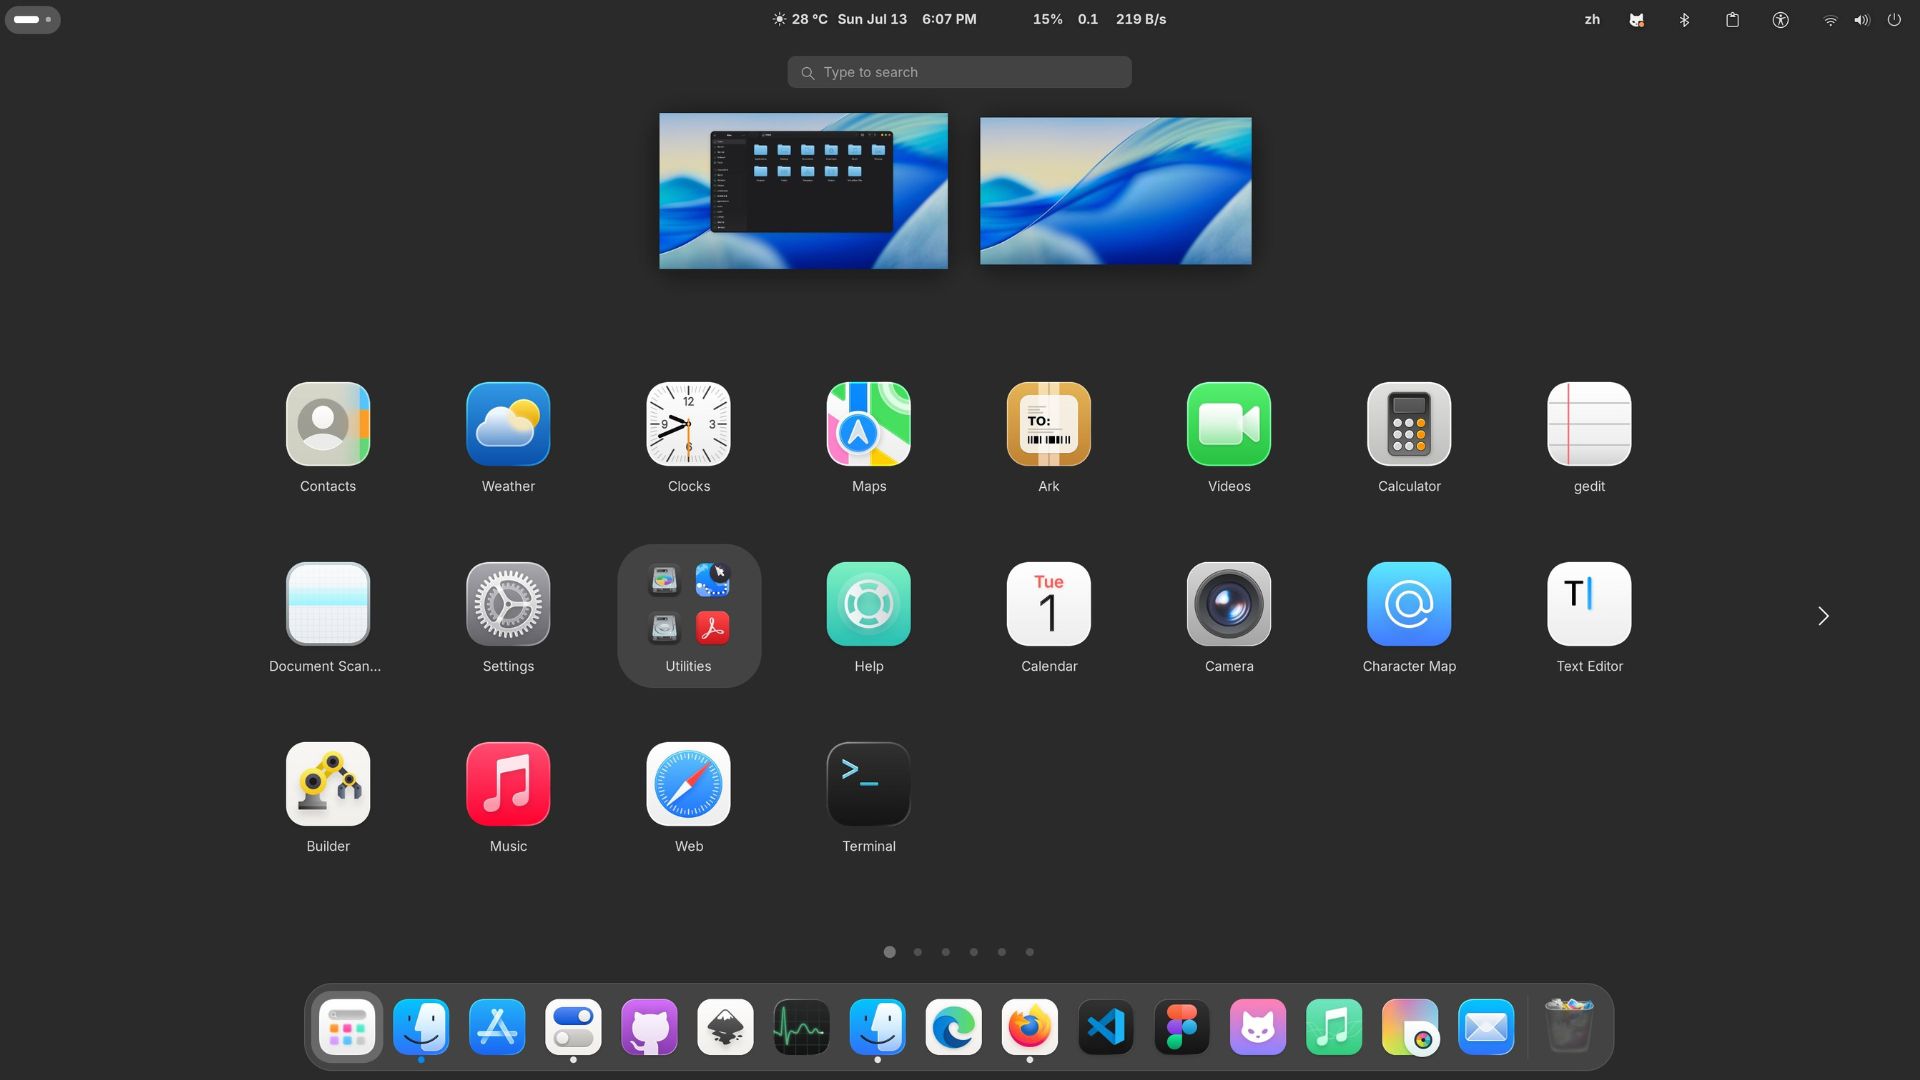The height and width of the screenshot is (1080, 1920).
Task: Toggle Wi-Fi from the status bar
Action: pos(1830,19)
